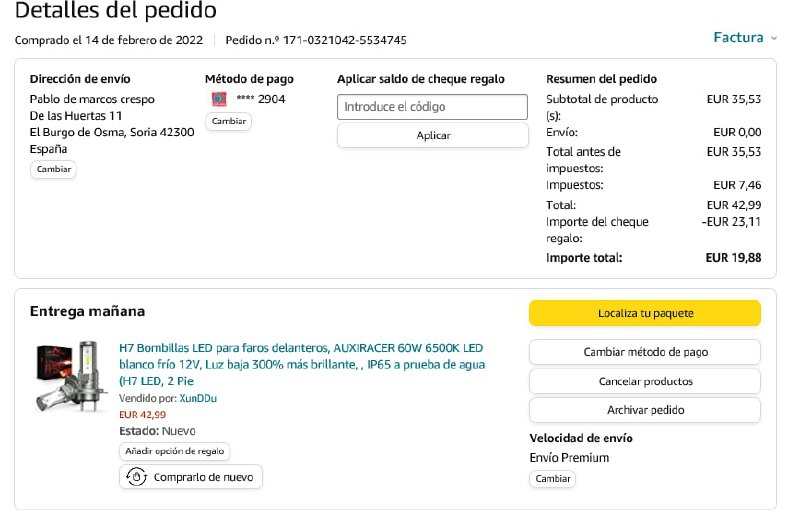800x515 pixels.
Task: Select Cambiar método de pago
Action: [644, 352]
